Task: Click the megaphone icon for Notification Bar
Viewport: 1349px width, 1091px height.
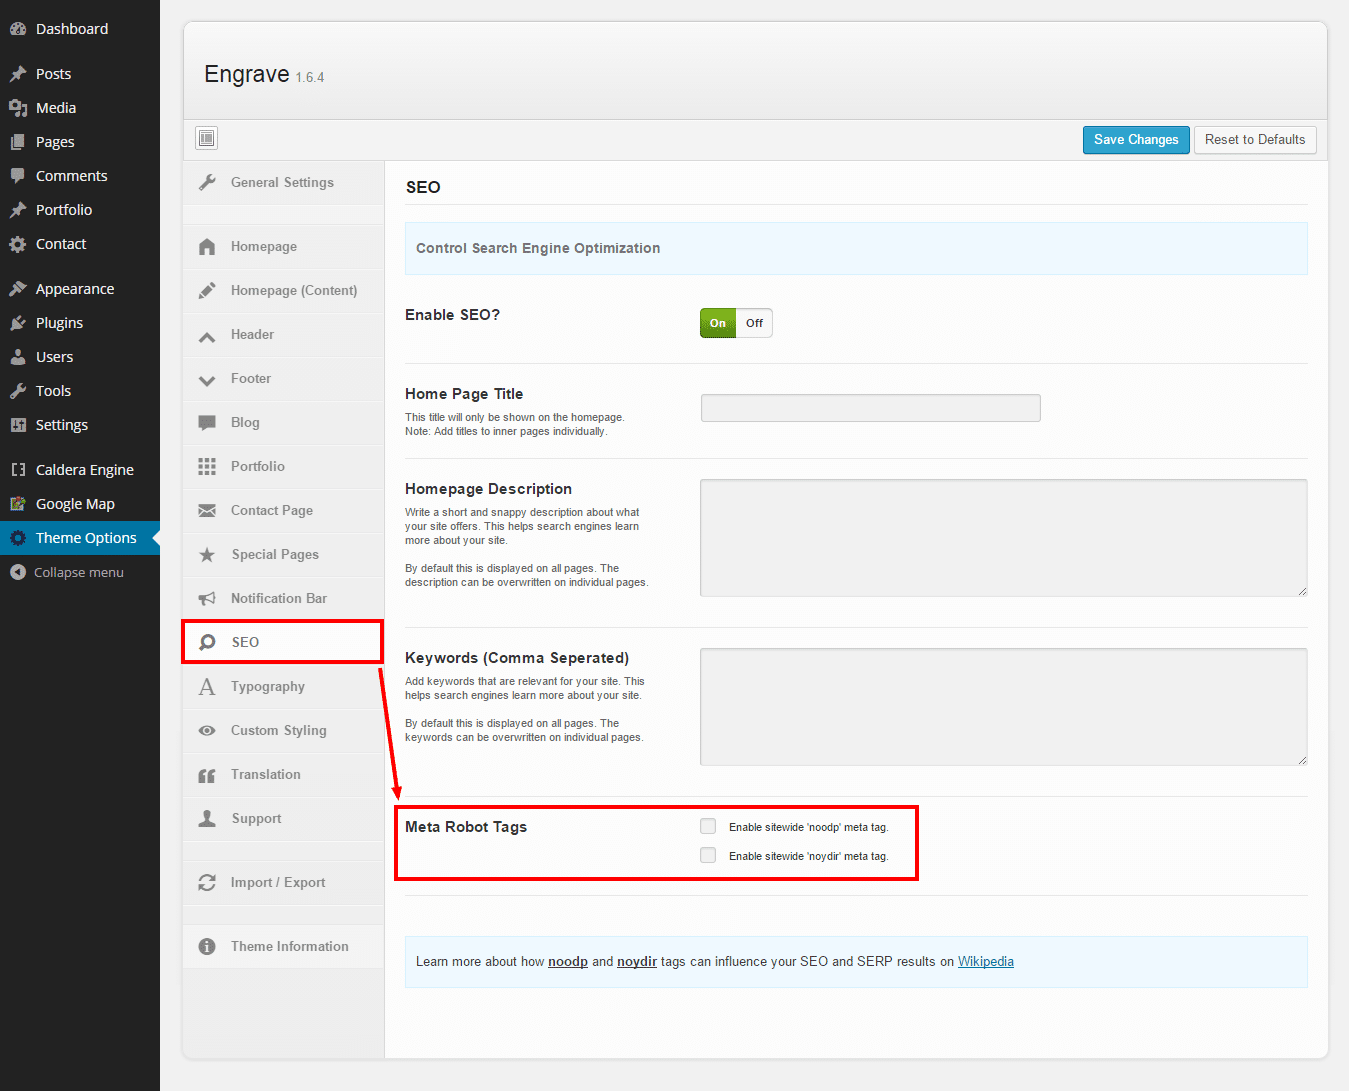Action: coord(207,599)
